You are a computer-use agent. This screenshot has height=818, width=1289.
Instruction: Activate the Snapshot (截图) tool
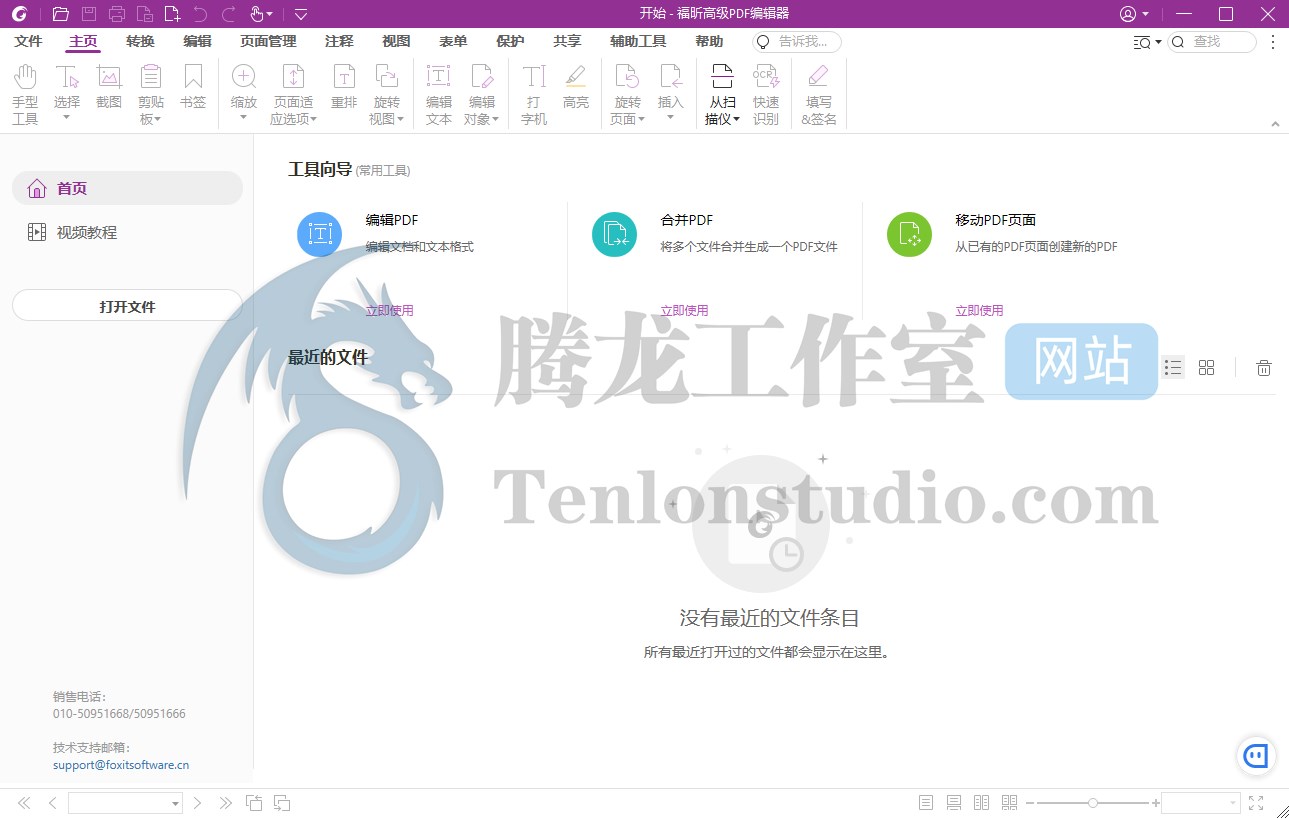pos(109,87)
